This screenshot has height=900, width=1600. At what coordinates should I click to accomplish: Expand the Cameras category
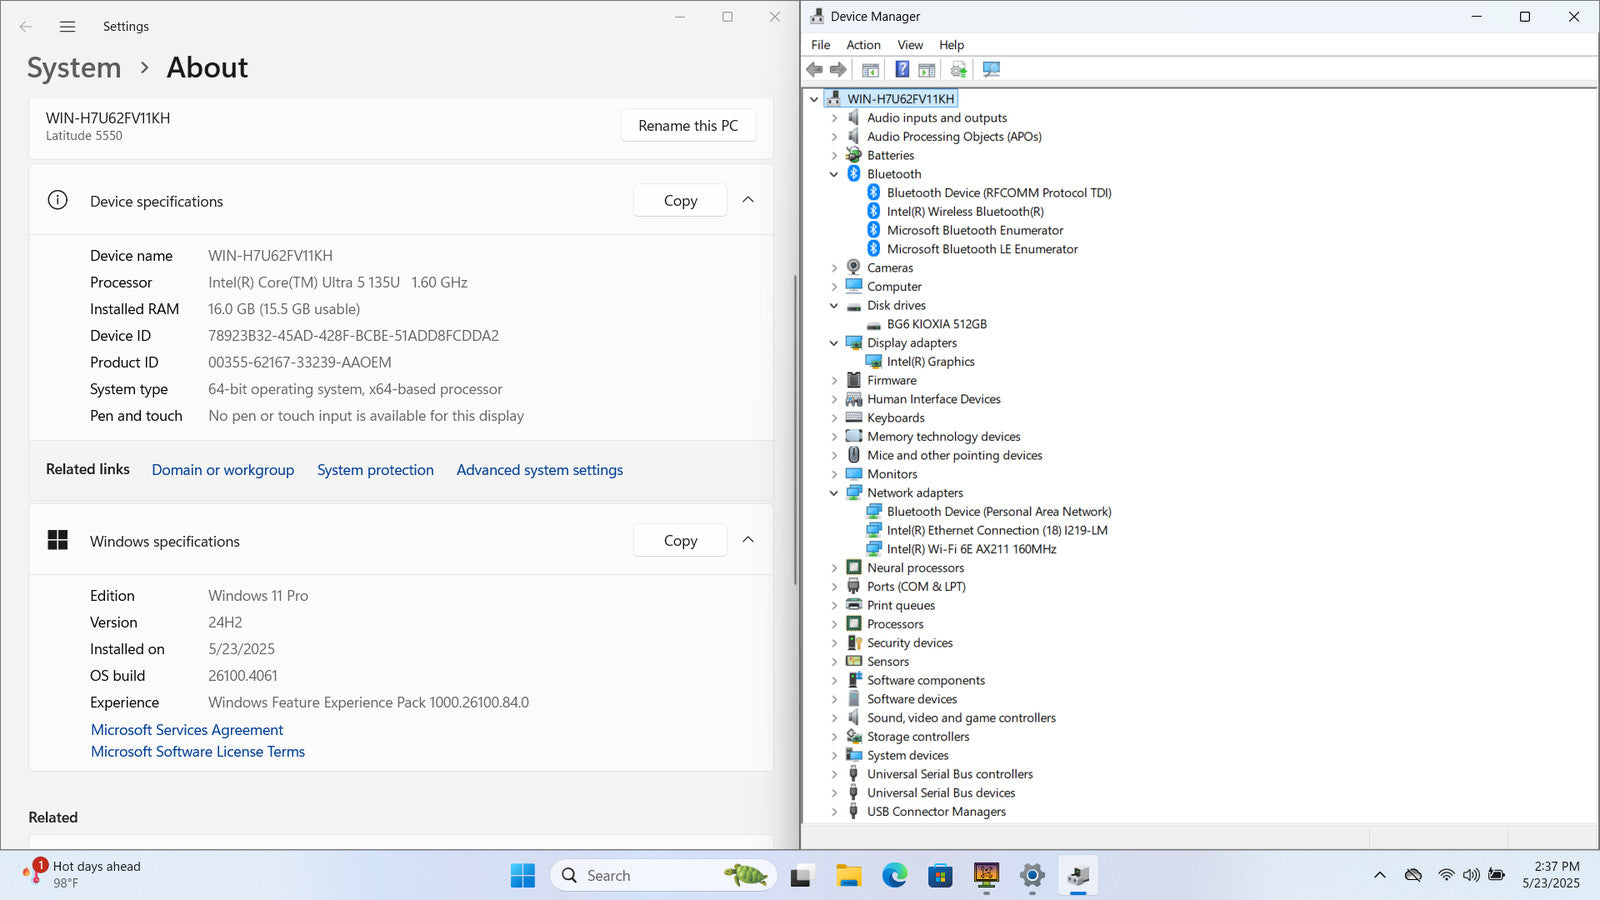(x=834, y=268)
